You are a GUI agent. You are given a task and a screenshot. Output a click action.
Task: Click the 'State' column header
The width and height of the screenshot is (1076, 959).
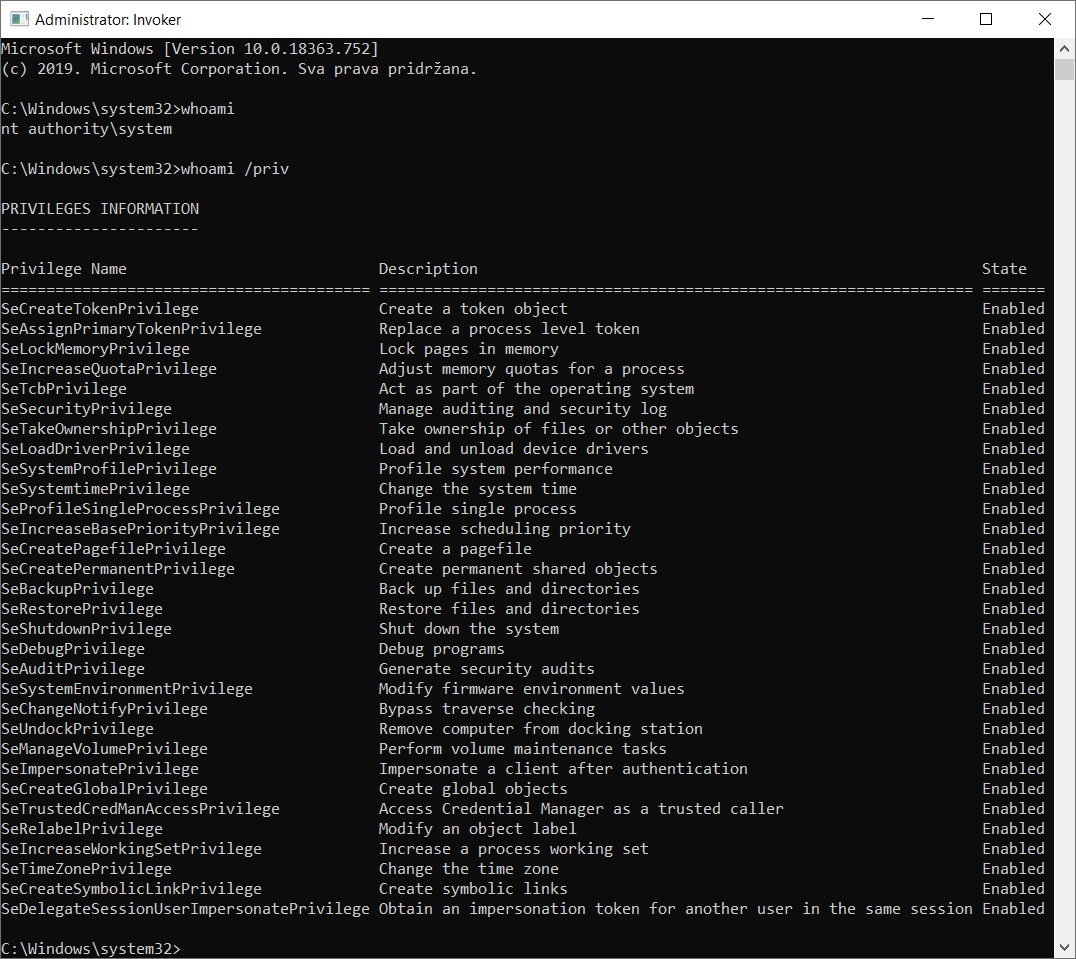(1004, 269)
